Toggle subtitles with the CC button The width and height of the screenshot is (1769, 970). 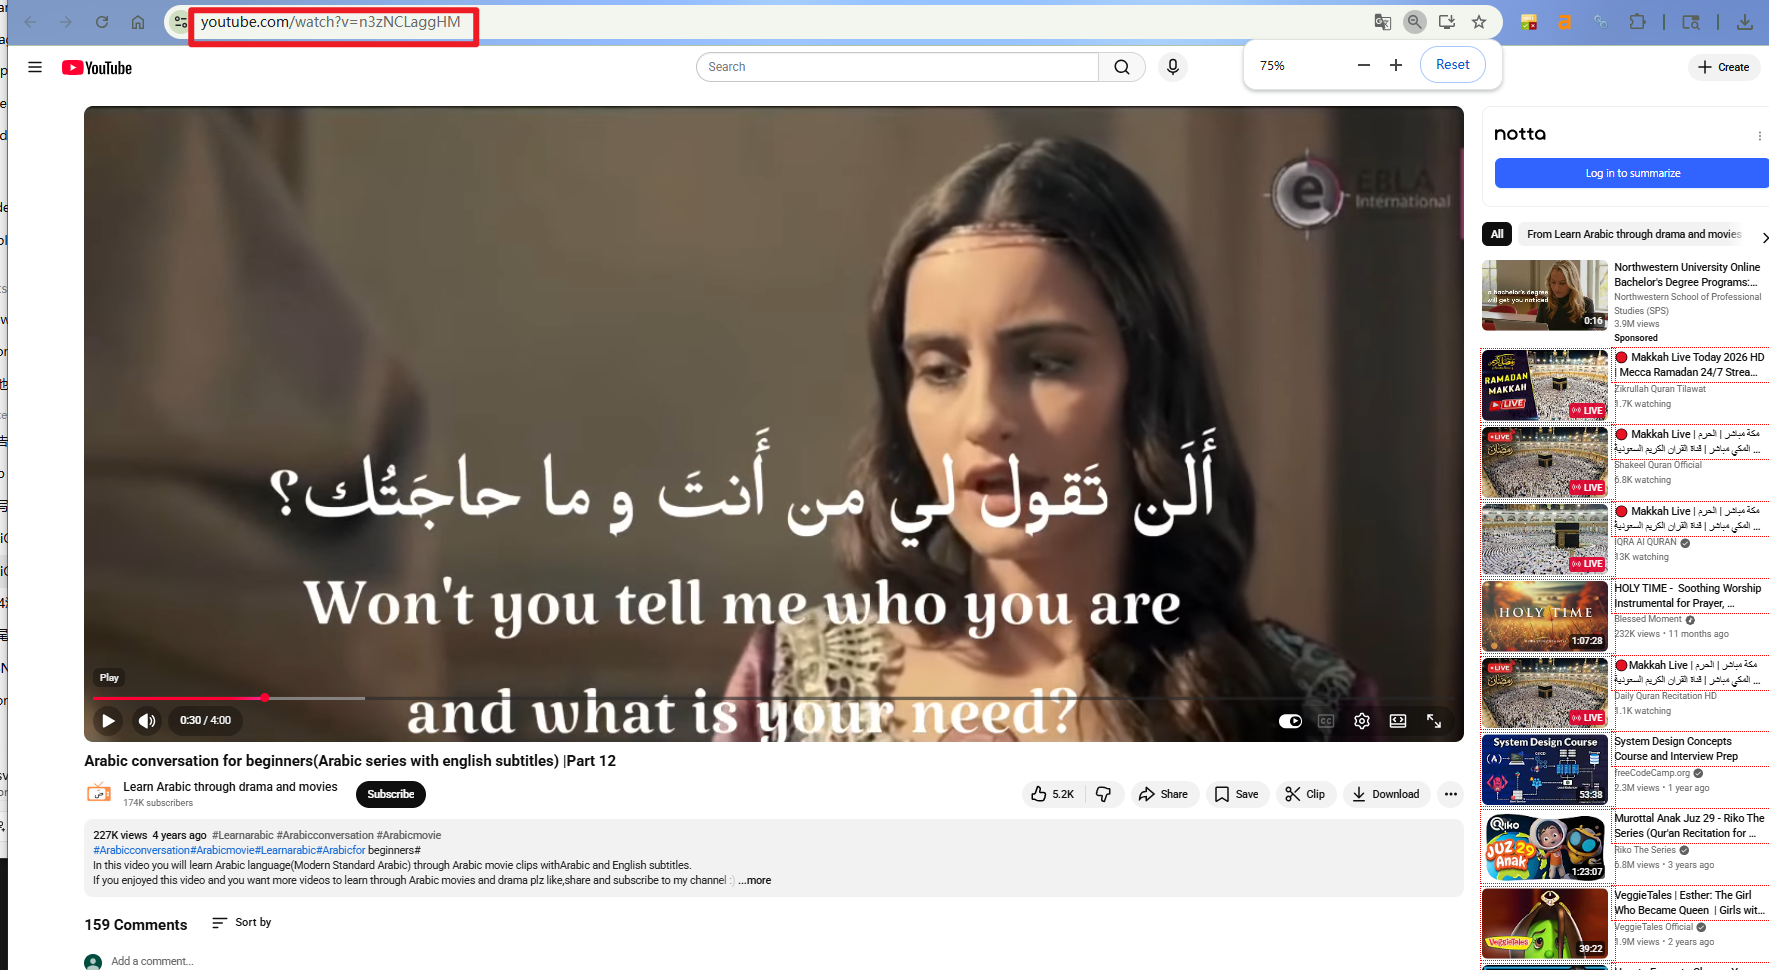(1325, 720)
